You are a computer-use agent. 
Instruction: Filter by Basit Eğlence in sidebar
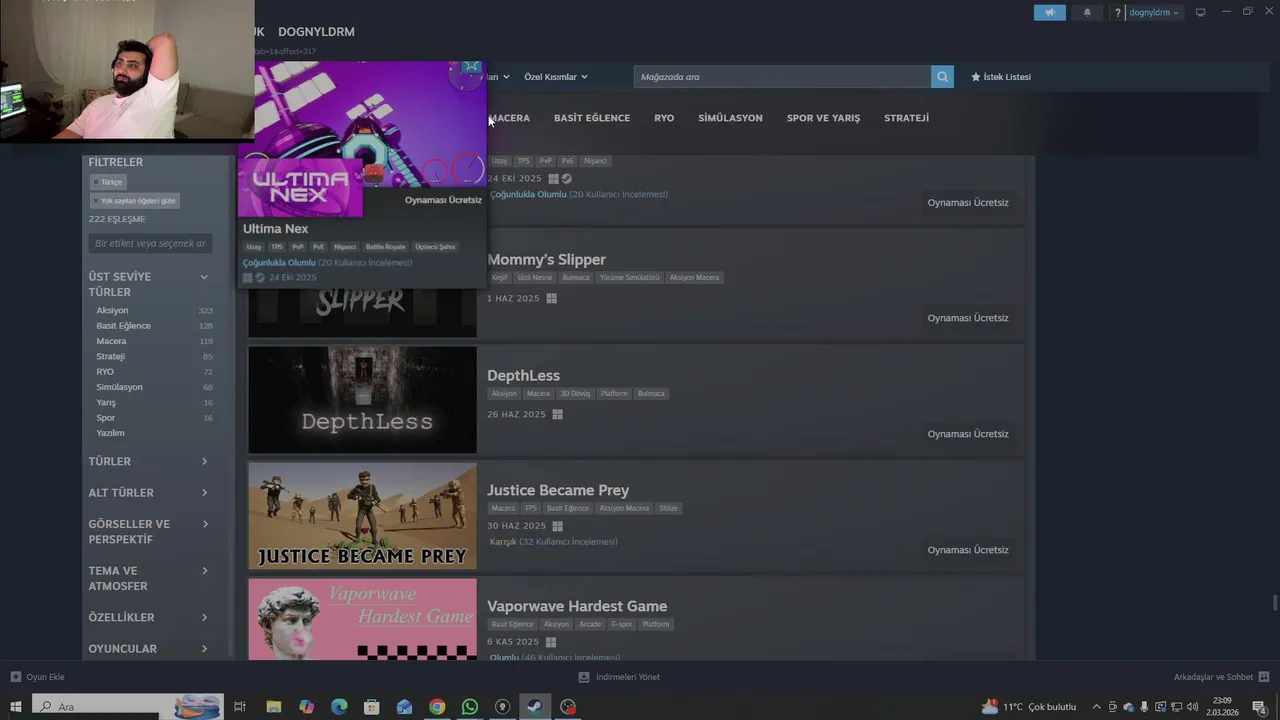click(123, 326)
